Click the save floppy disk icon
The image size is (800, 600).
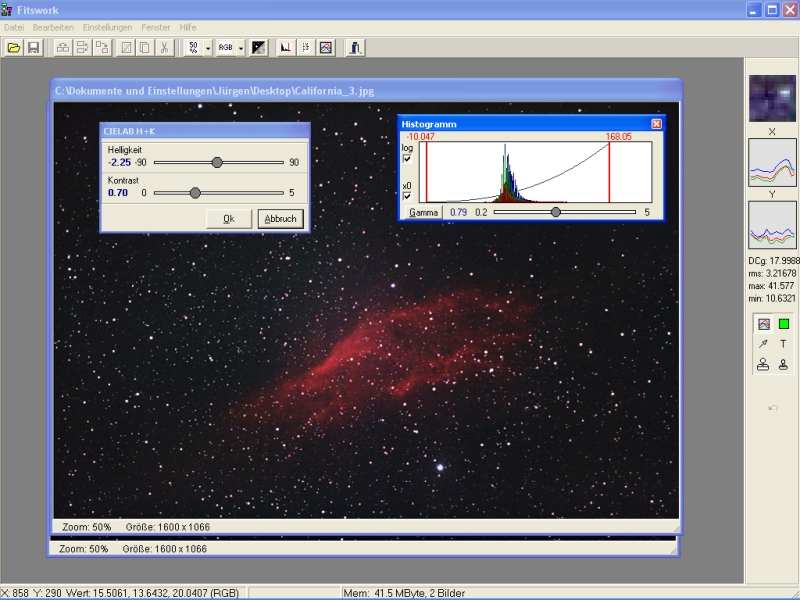pyautogui.click(x=33, y=47)
